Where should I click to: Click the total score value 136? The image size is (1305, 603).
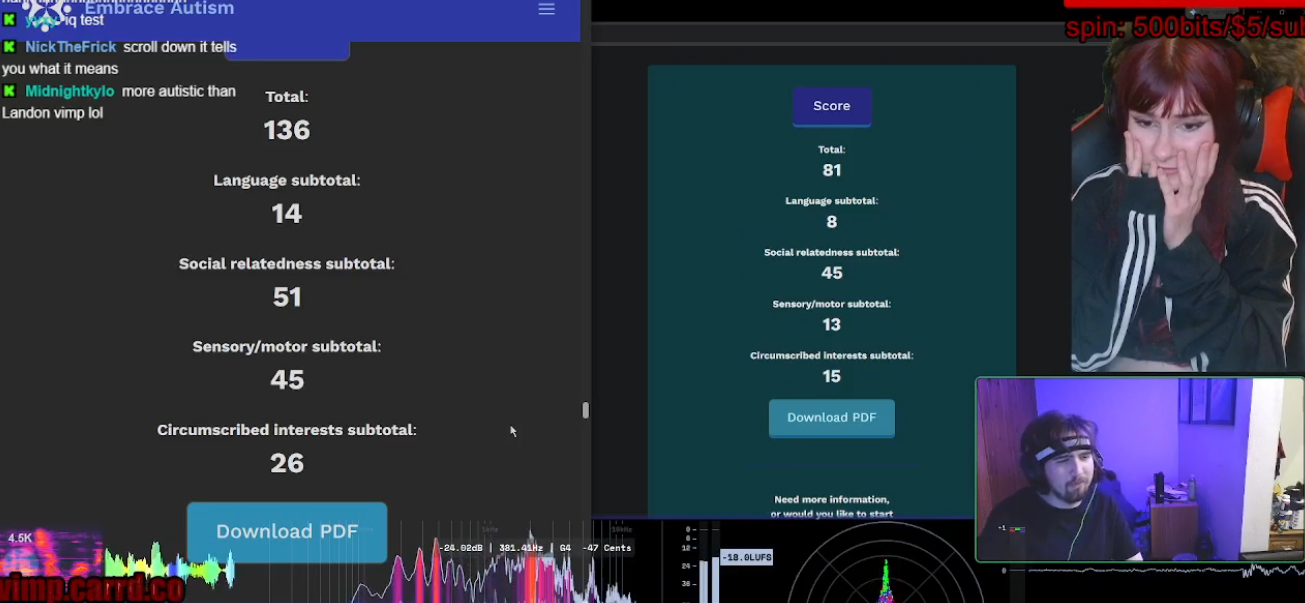287,130
